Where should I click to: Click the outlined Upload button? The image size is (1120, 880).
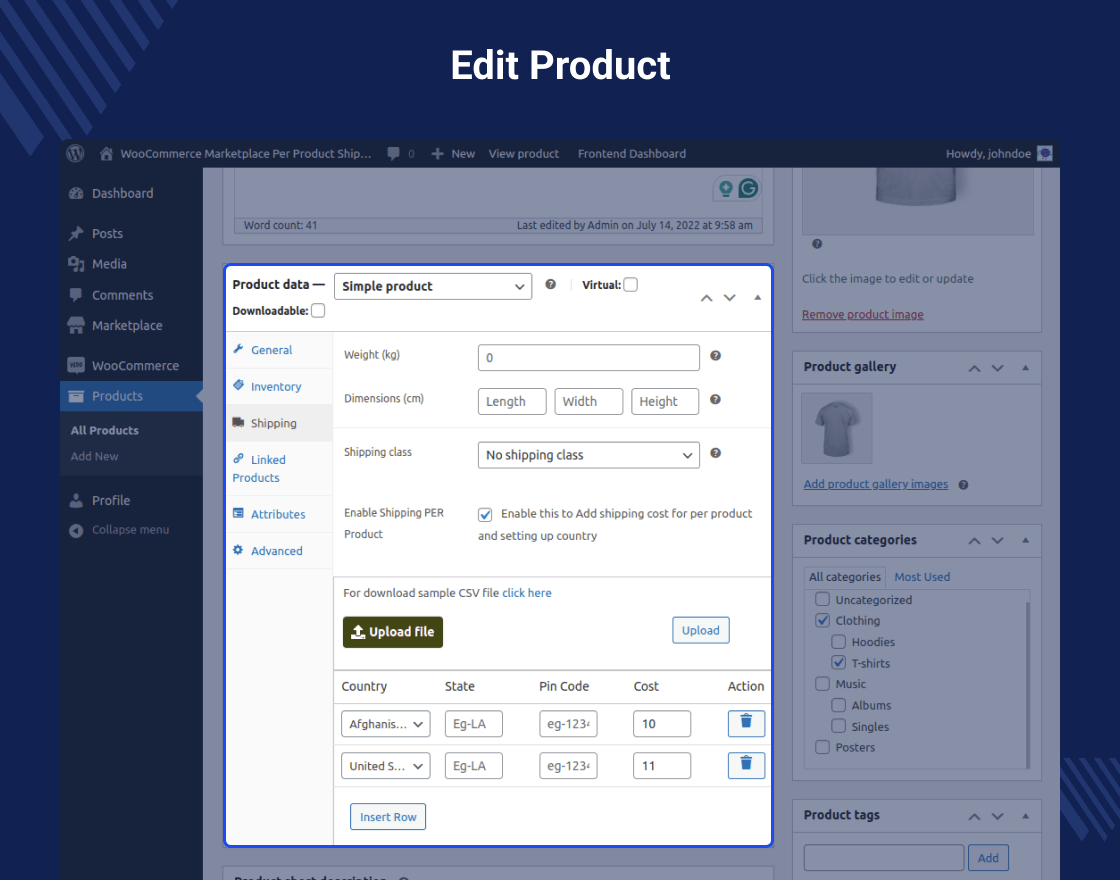701,630
